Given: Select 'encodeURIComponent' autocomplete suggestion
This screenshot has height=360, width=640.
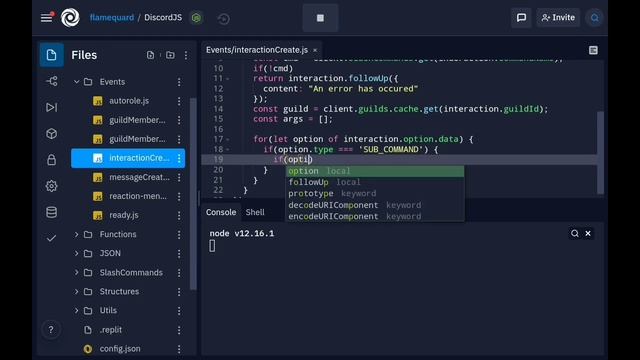Looking at the screenshot, I should (375, 216).
